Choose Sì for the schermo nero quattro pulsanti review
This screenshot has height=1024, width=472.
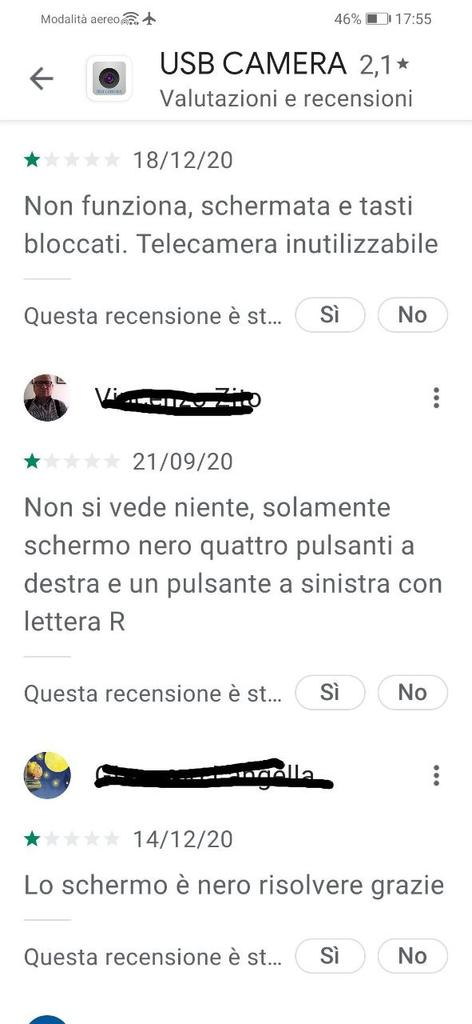(330, 692)
